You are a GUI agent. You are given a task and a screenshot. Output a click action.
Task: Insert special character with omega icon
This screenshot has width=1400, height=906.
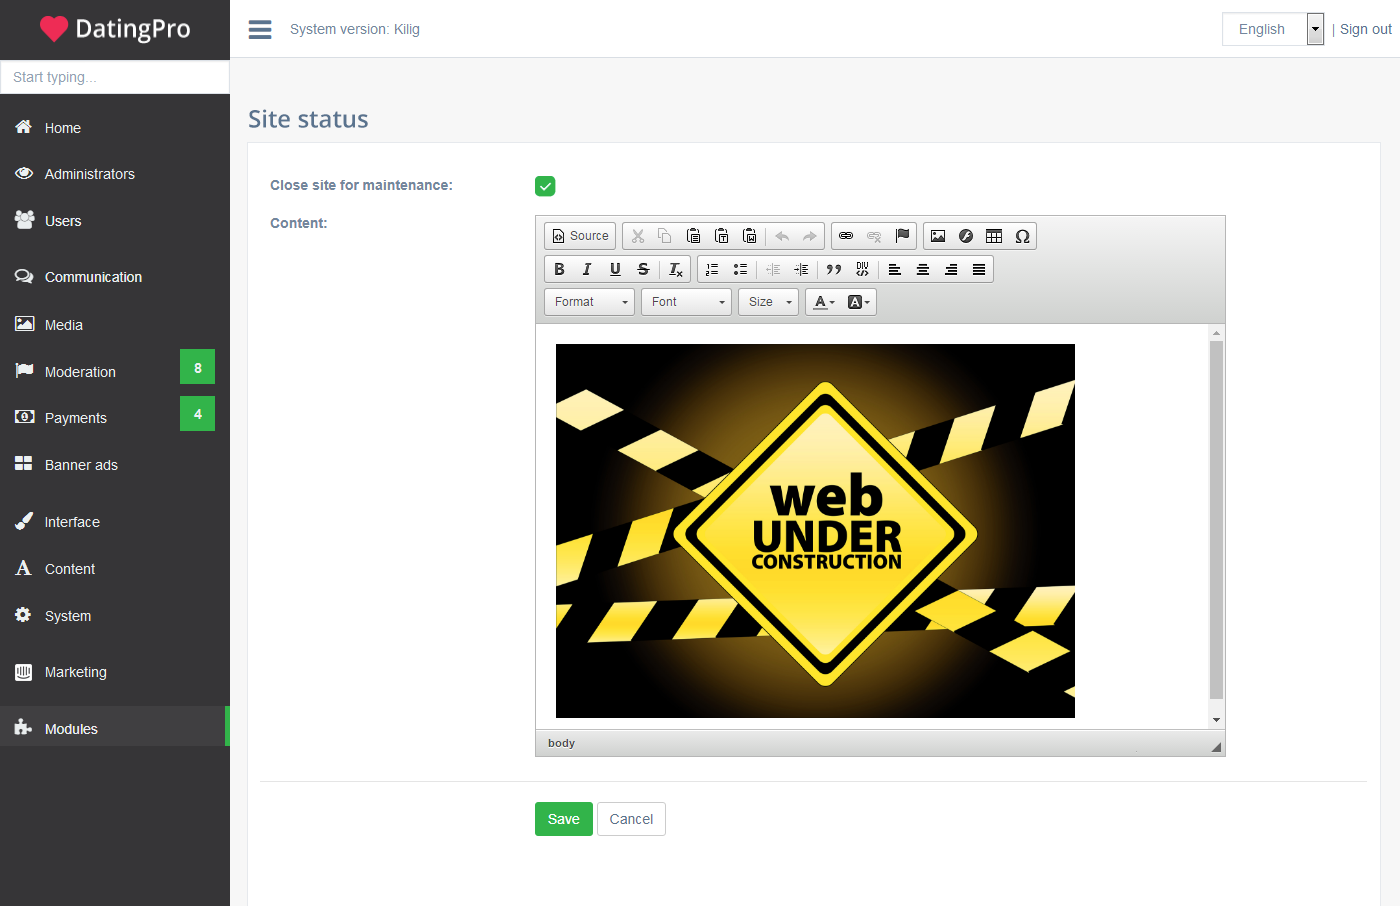click(x=1022, y=236)
